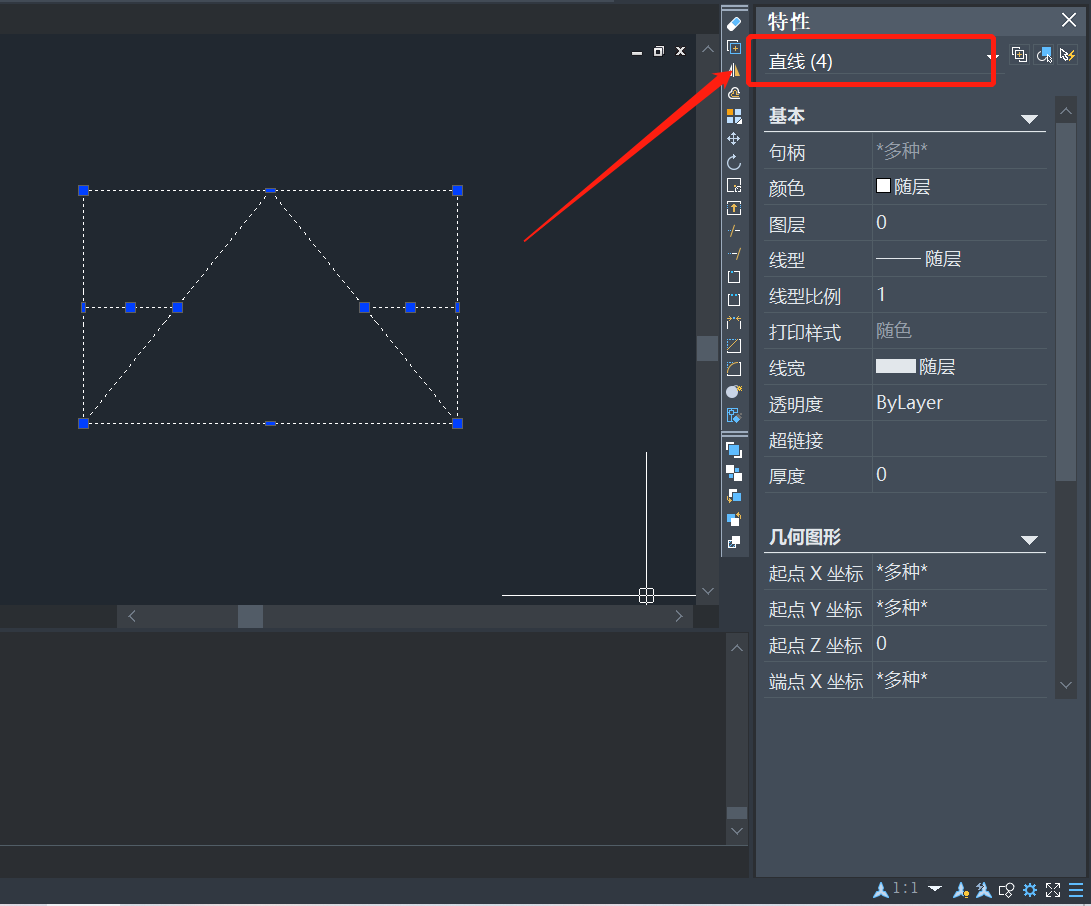Open the status bar customization menu icon
The height and width of the screenshot is (906, 1091).
pos(1076,890)
